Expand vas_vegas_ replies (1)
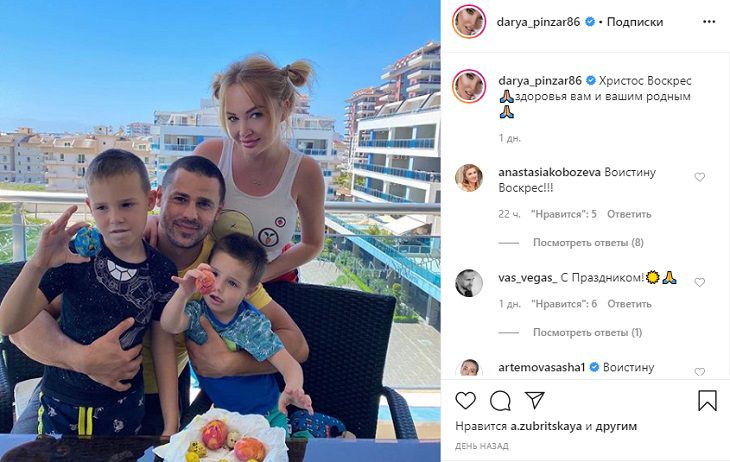 click(587, 333)
